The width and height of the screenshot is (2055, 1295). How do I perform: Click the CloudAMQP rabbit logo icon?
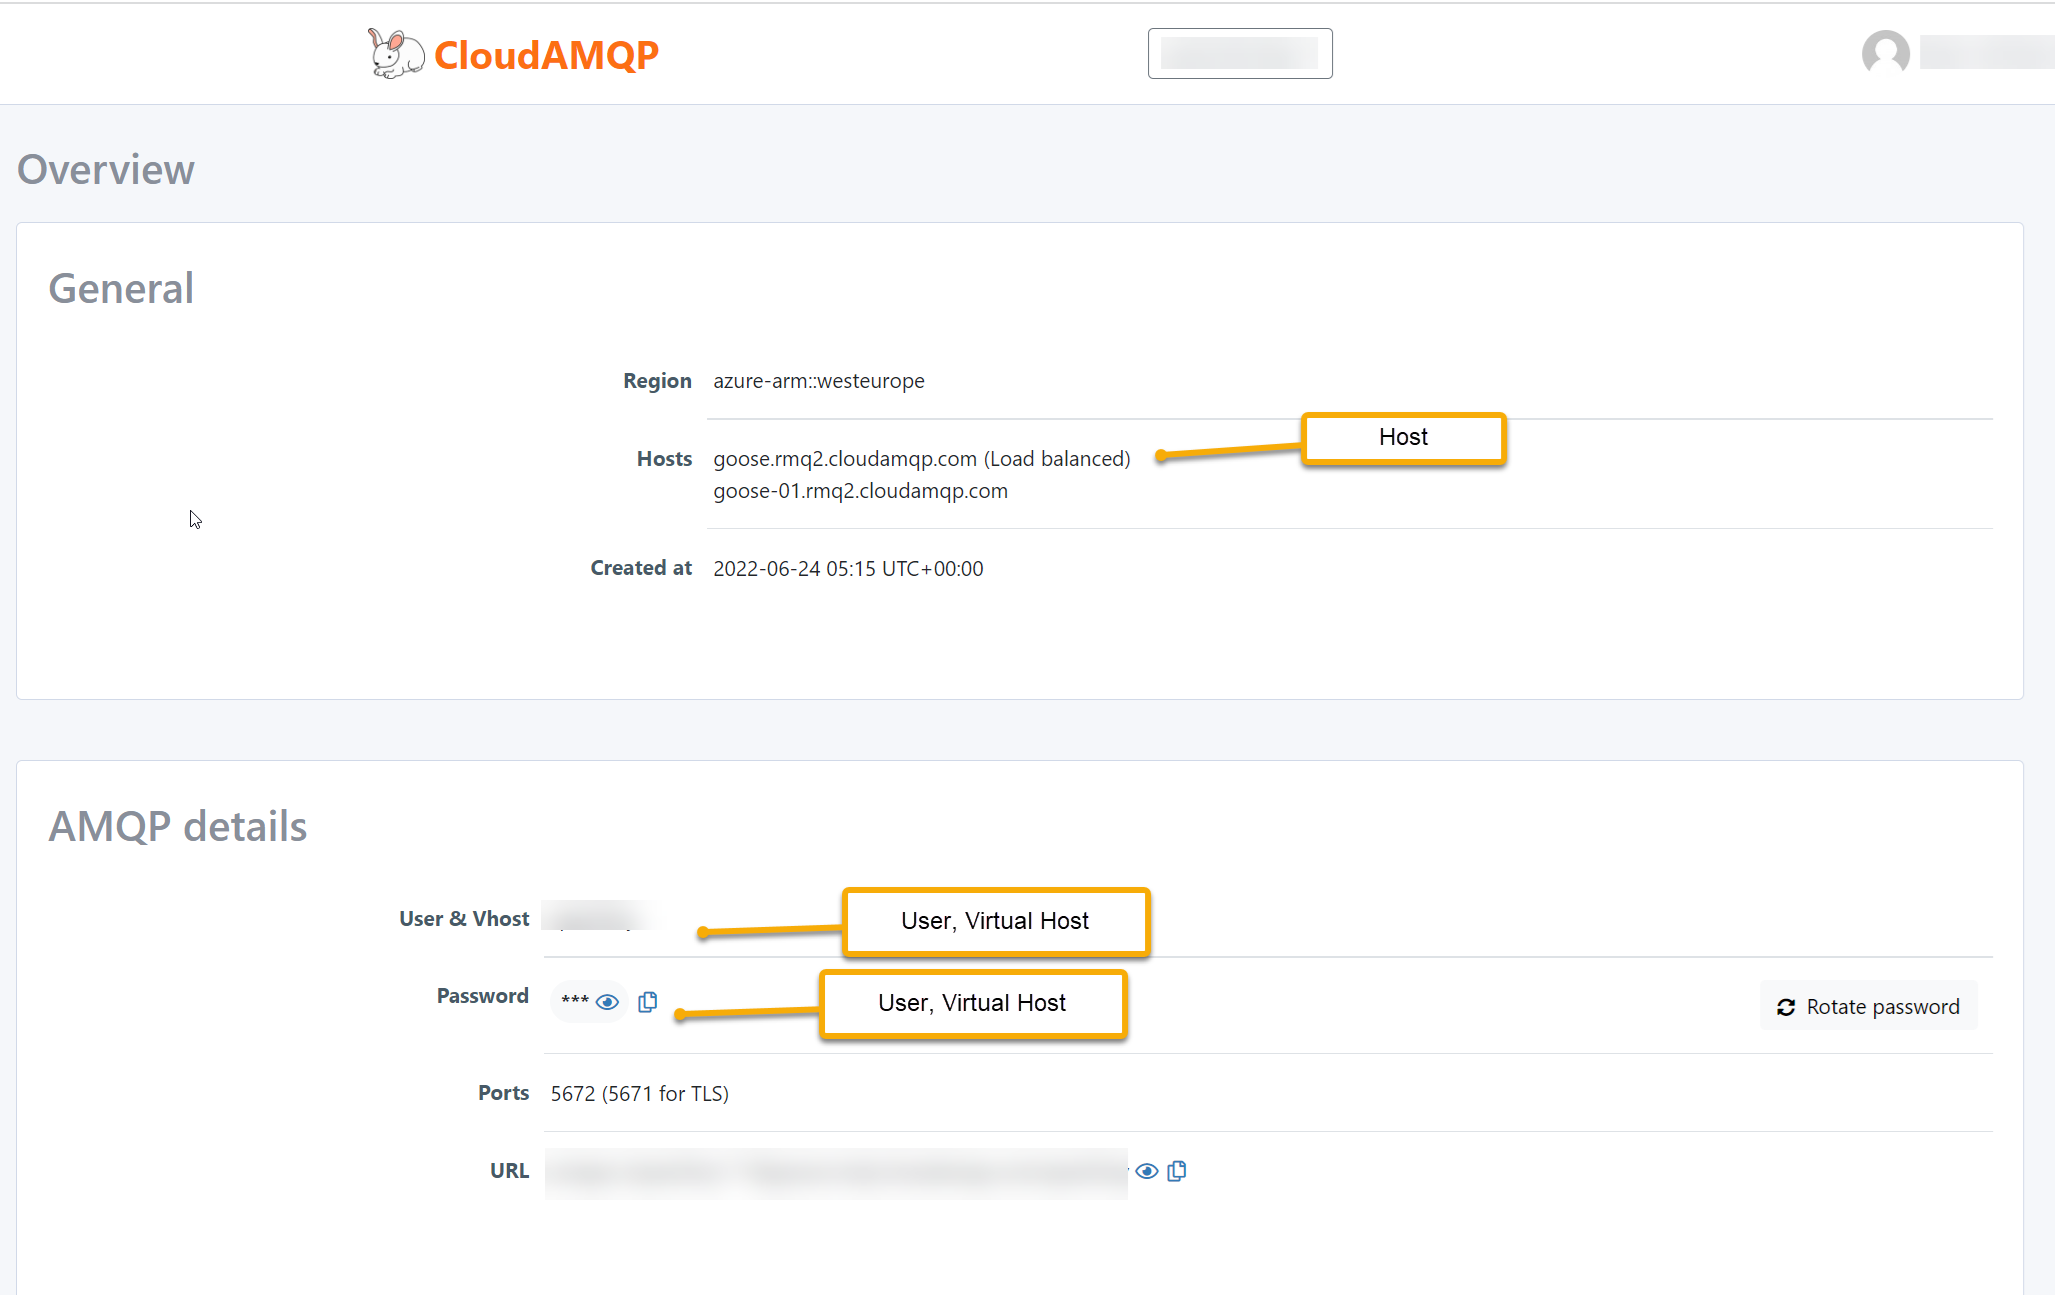tap(395, 54)
